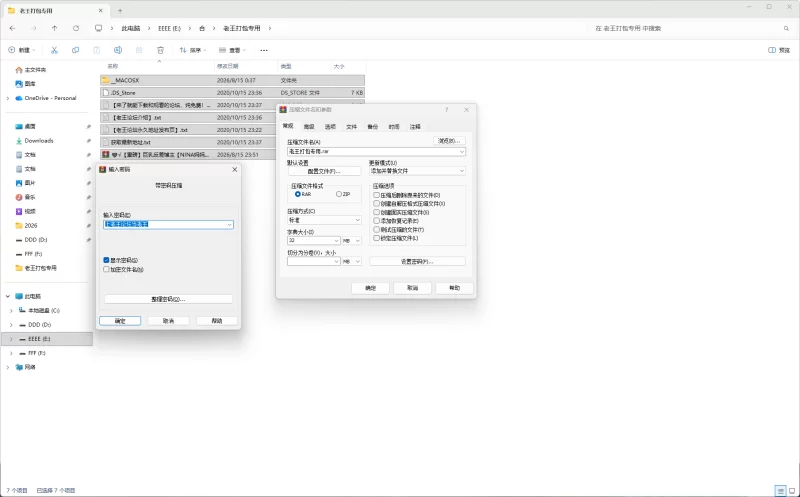Confirm password dialog with 确定

coord(120,321)
